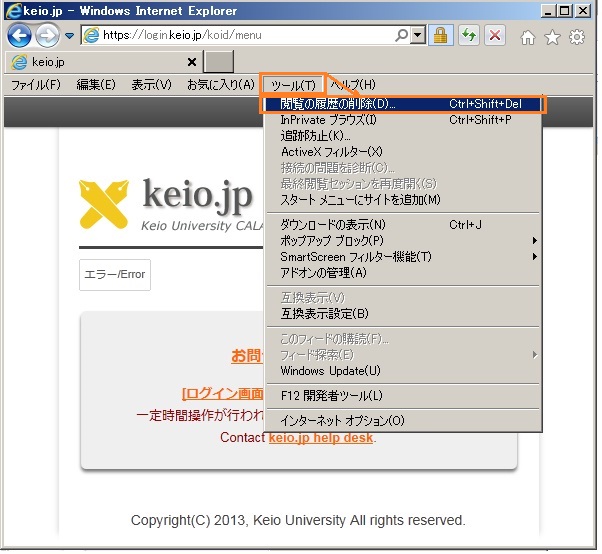This screenshot has width=602, height=554.
Task: Select InPrivate ブラウズ menu item
Action: tap(329, 120)
